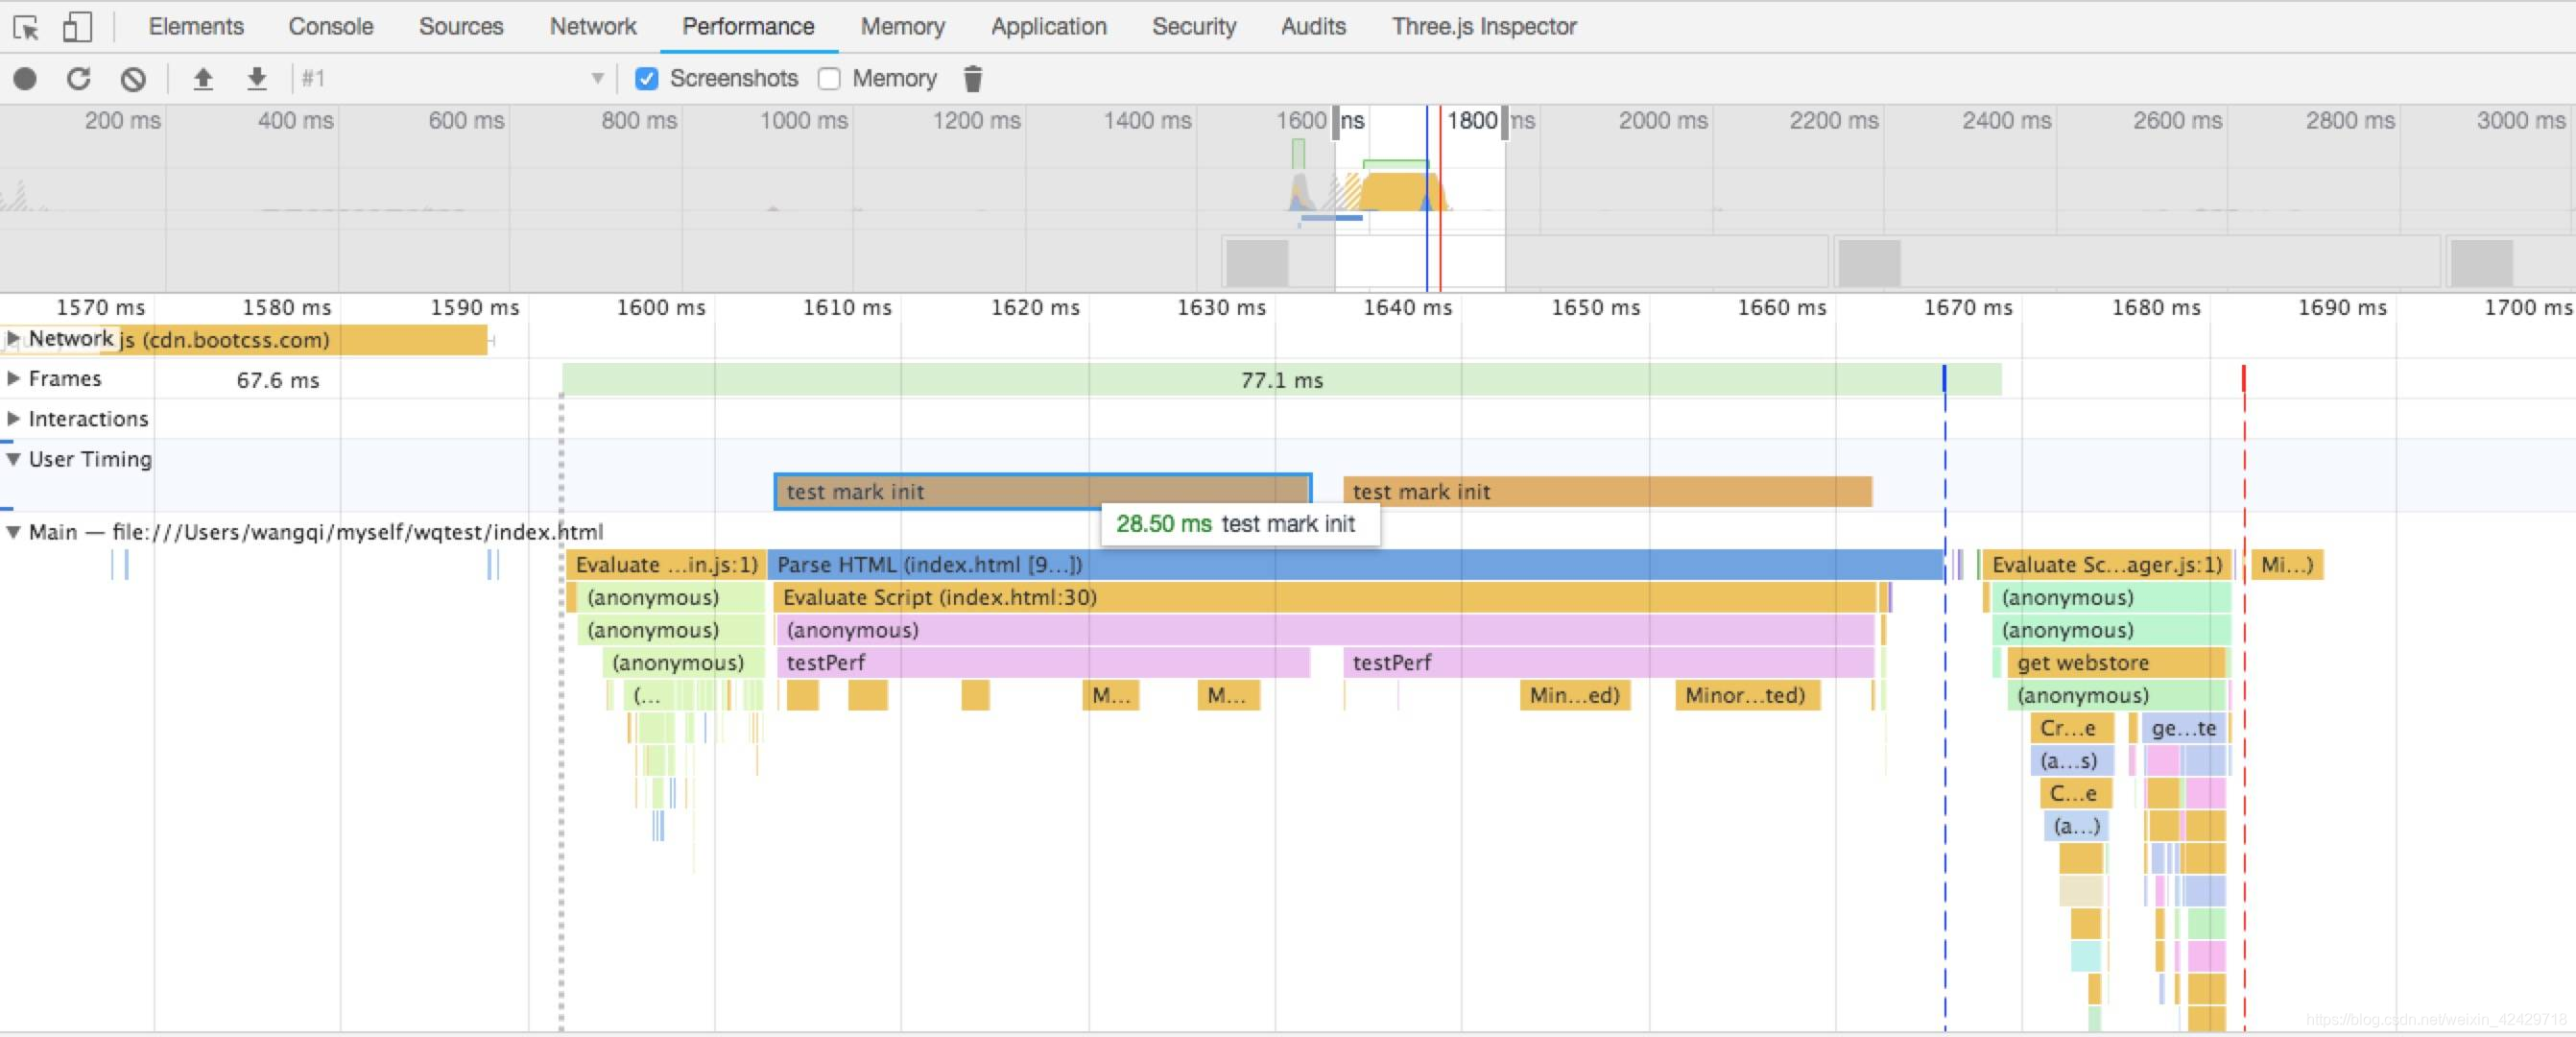2576x1037 pixels.
Task: Clear the current recording
Action: point(133,79)
